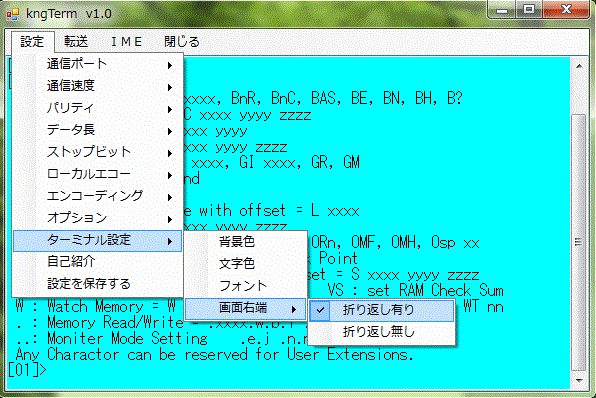Viewport: 596px width, 398px height.
Task: Click the scrollbar up arrow
Action: pos(579,66)
